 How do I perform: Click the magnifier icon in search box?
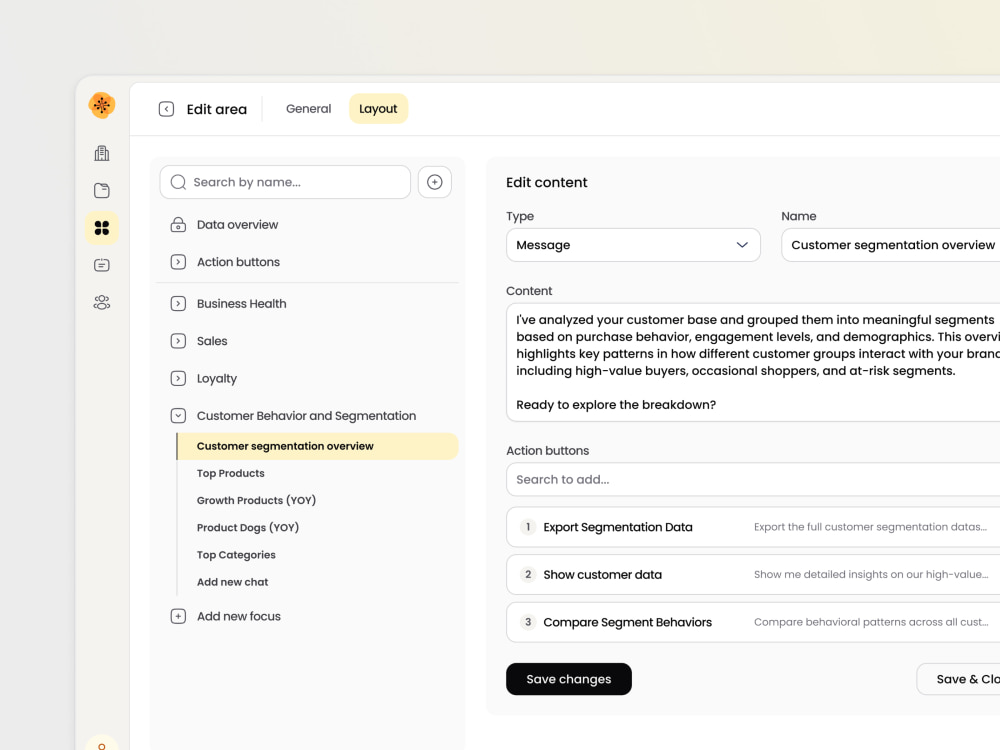179,182
